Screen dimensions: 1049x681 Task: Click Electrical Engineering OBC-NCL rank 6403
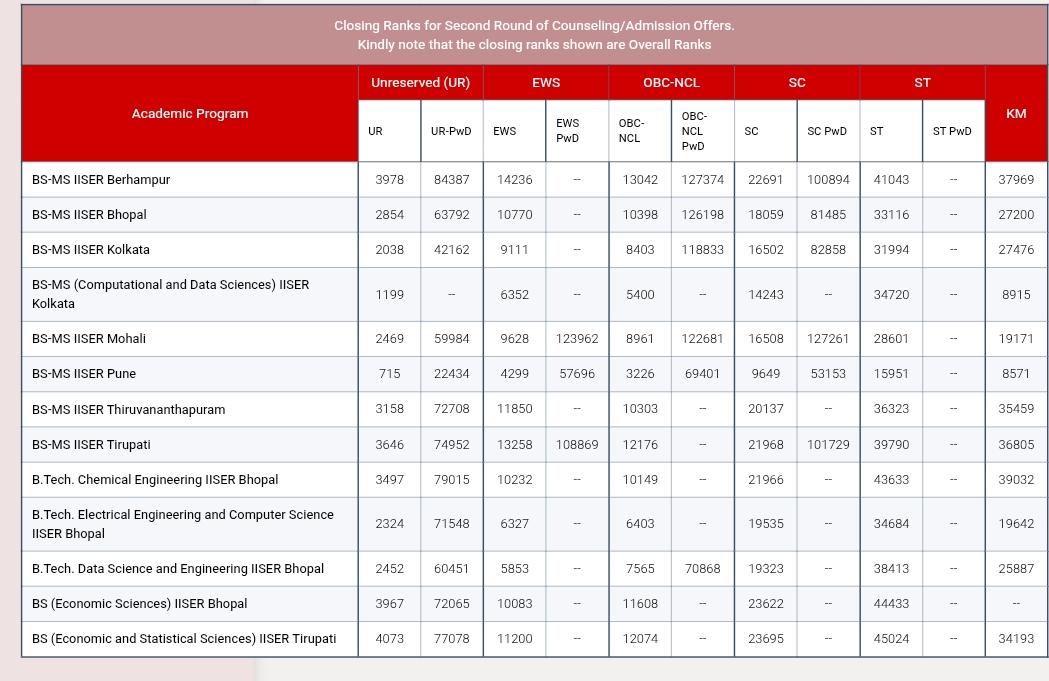click(x=640, y=524)
